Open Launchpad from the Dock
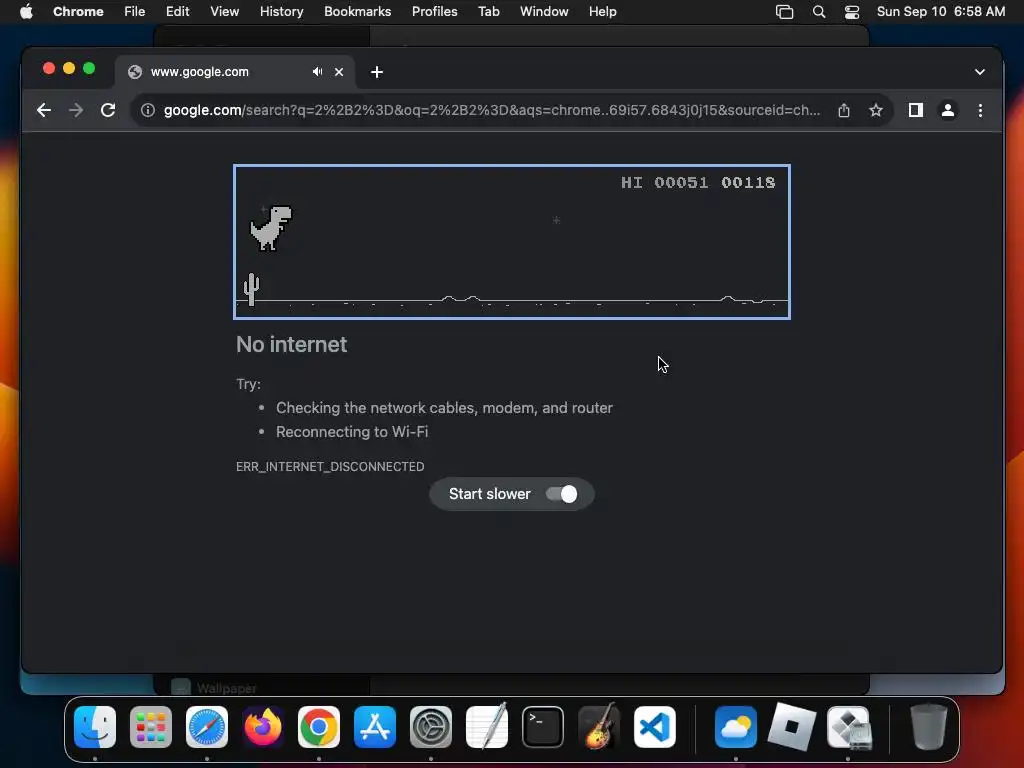 [151, 727]
